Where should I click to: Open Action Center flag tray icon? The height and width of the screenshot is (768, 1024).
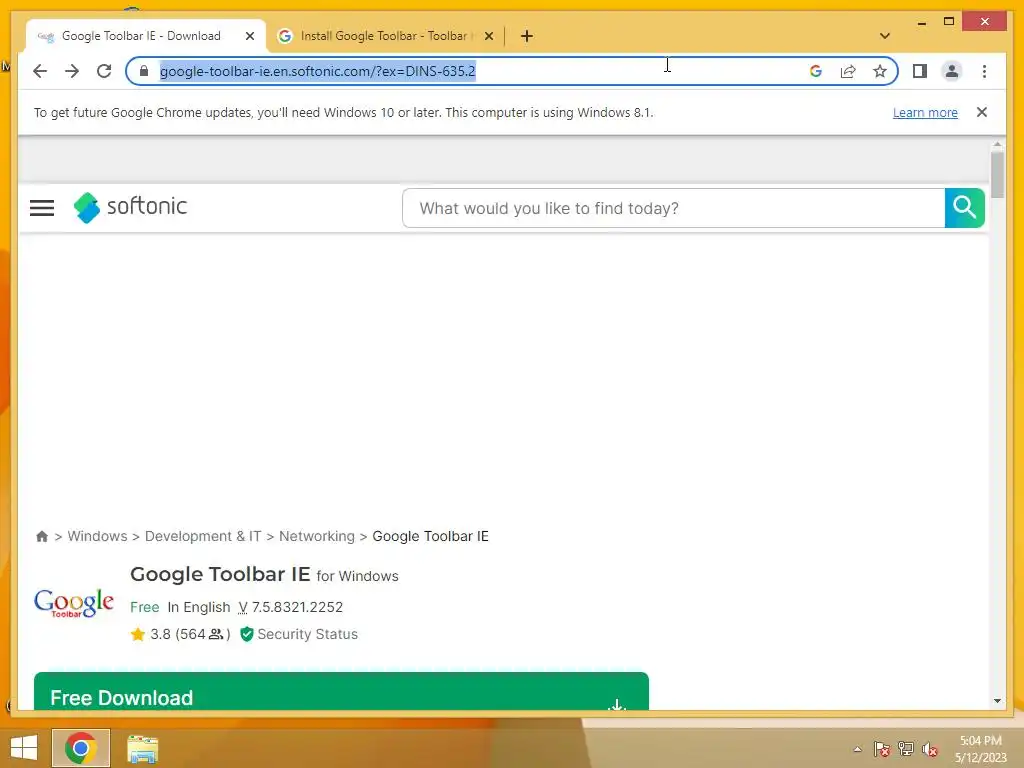(882, 749)
